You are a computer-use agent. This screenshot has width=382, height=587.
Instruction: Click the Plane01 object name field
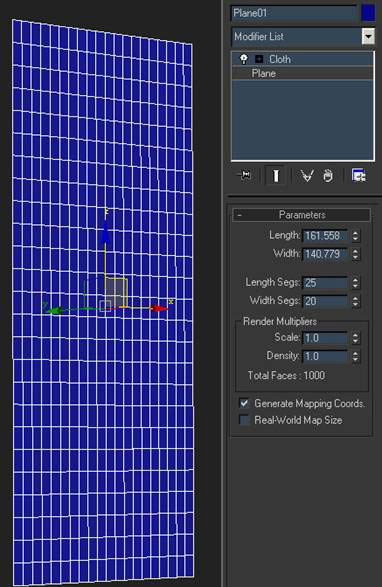pos(294,13)
